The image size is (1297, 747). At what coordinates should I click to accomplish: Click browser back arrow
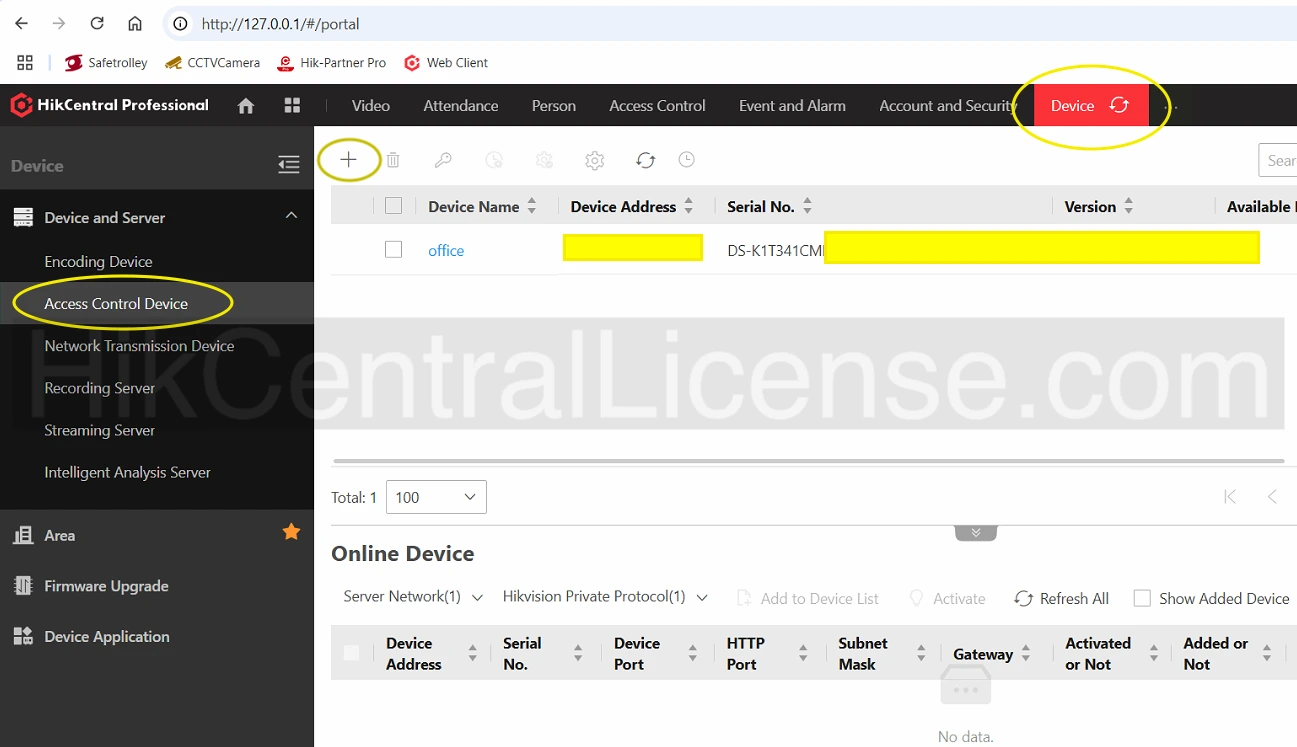coord(22,23)
